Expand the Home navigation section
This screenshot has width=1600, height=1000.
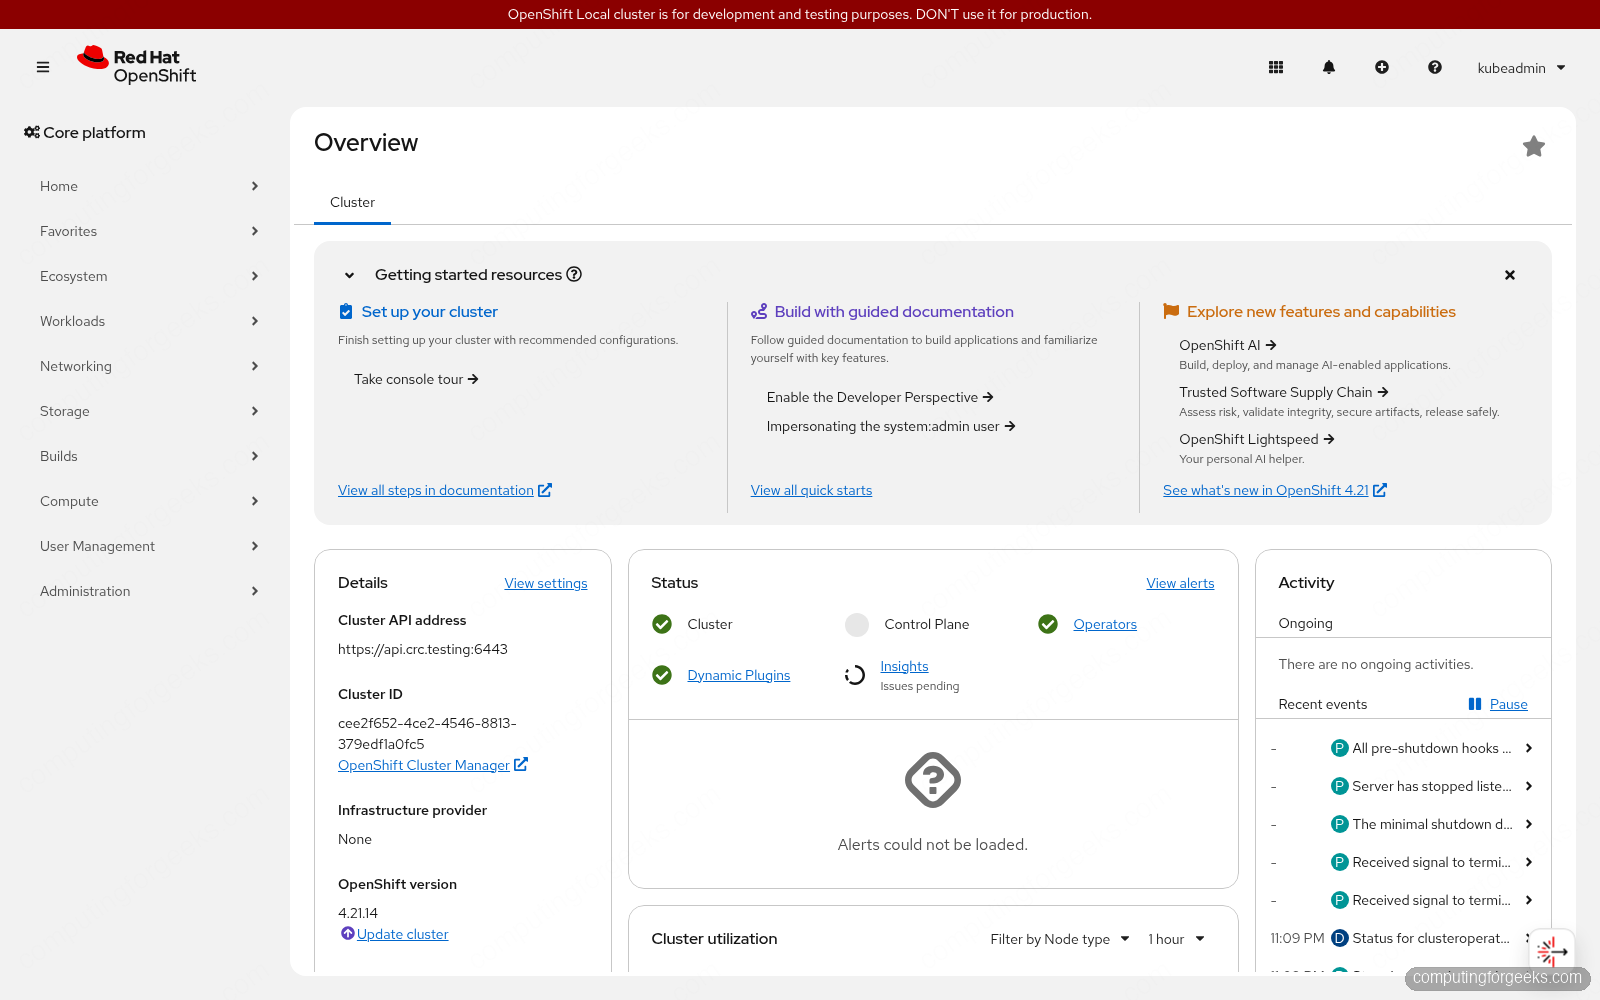[x=149, y=186]
